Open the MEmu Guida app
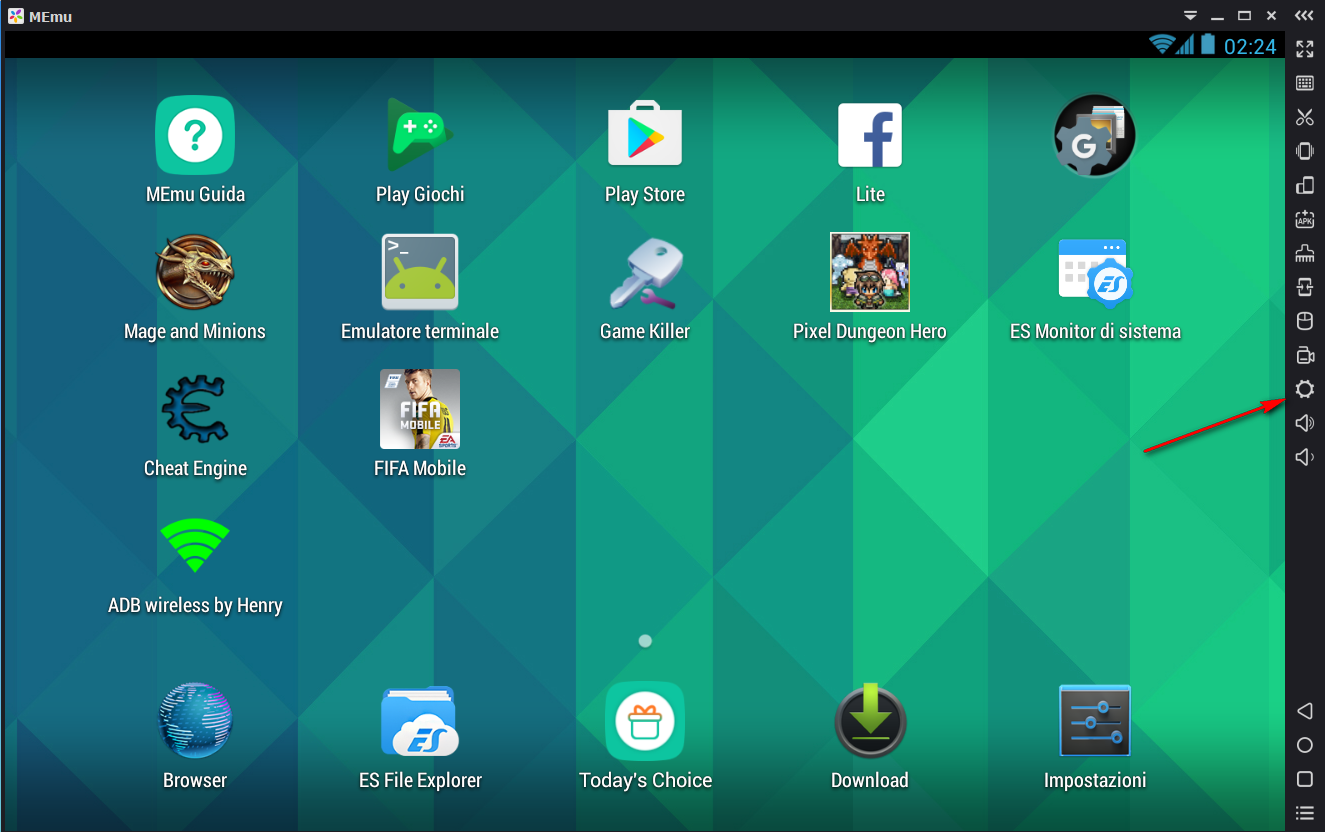This screenshot has width=1325, height=832. 195,135
